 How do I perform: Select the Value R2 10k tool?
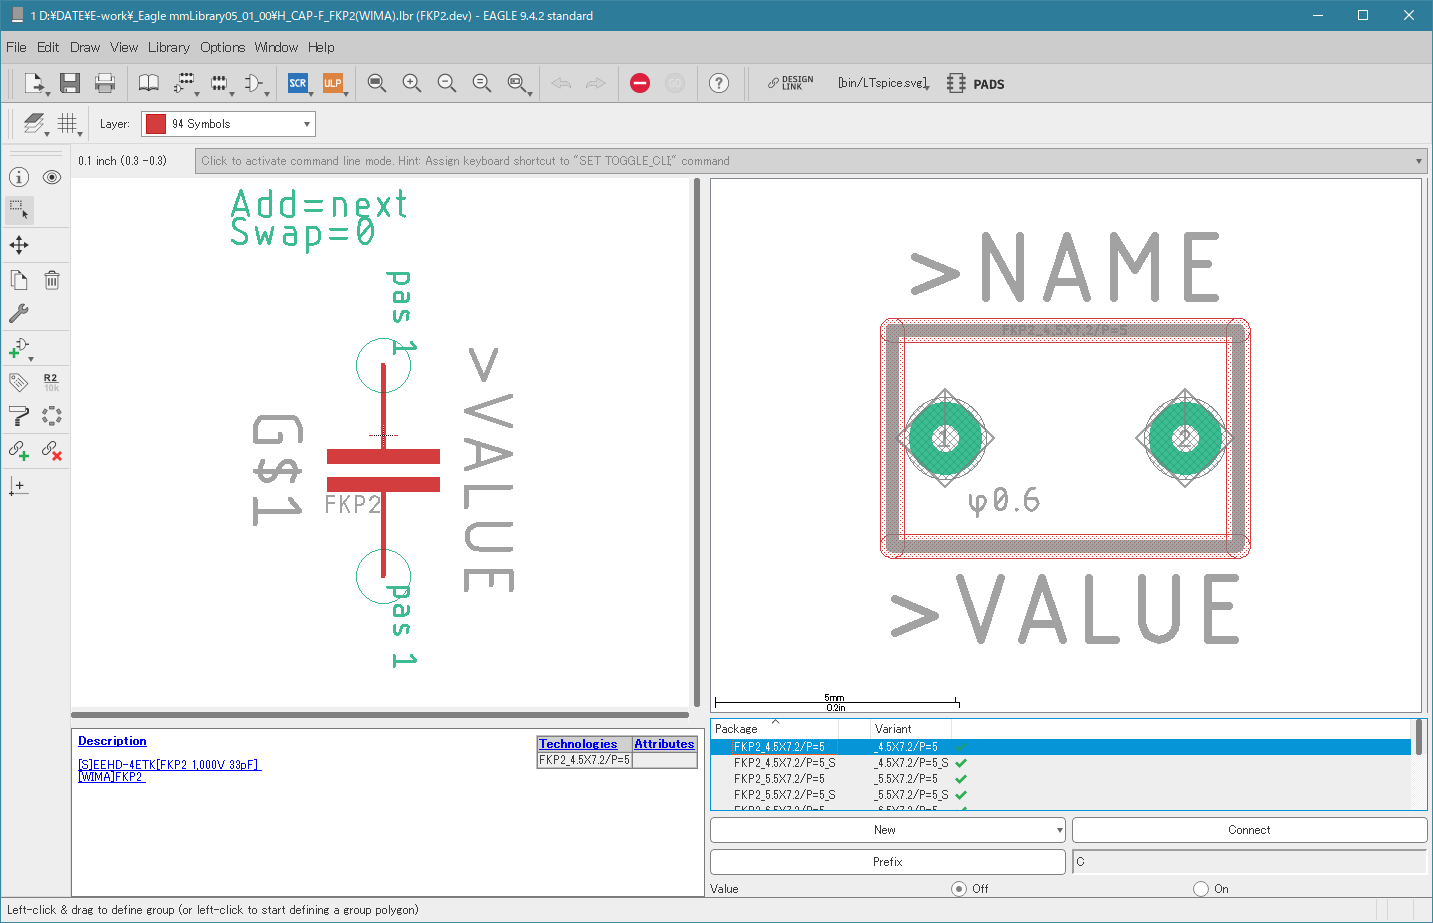pos(51,382)
